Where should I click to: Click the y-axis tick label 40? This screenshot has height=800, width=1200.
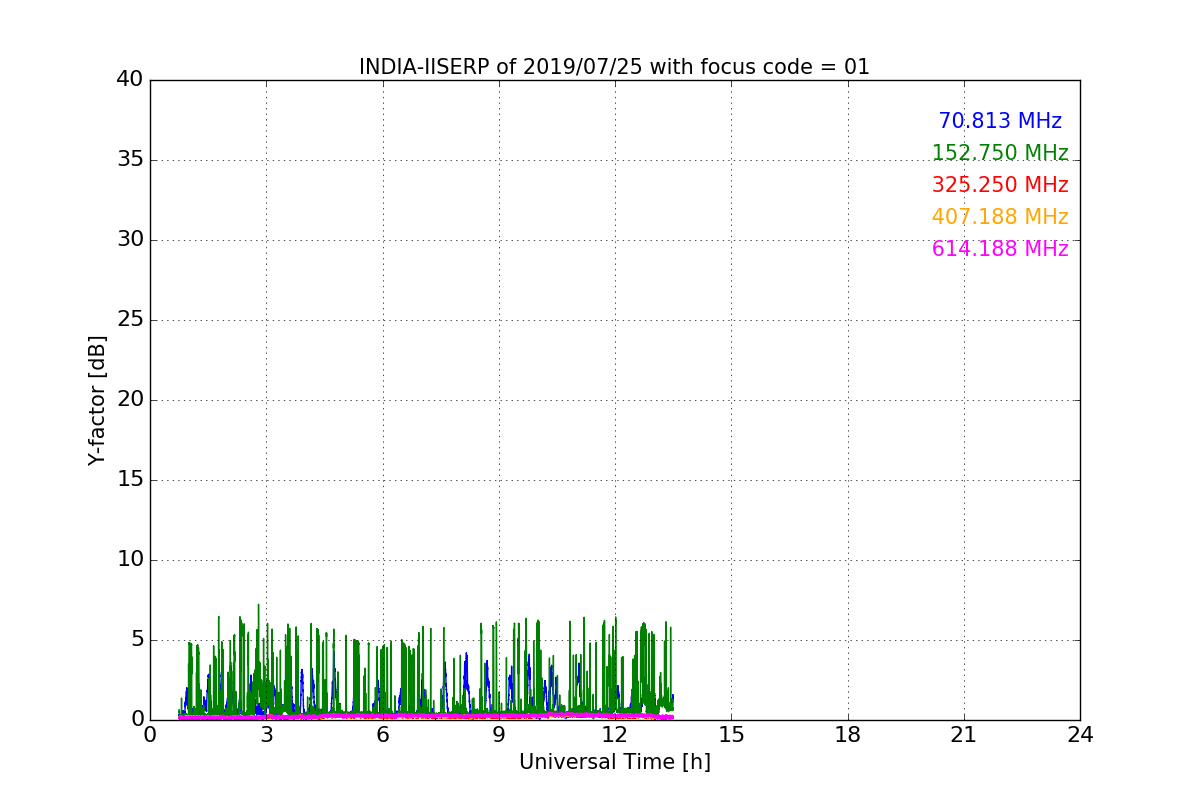coord(130,80)
